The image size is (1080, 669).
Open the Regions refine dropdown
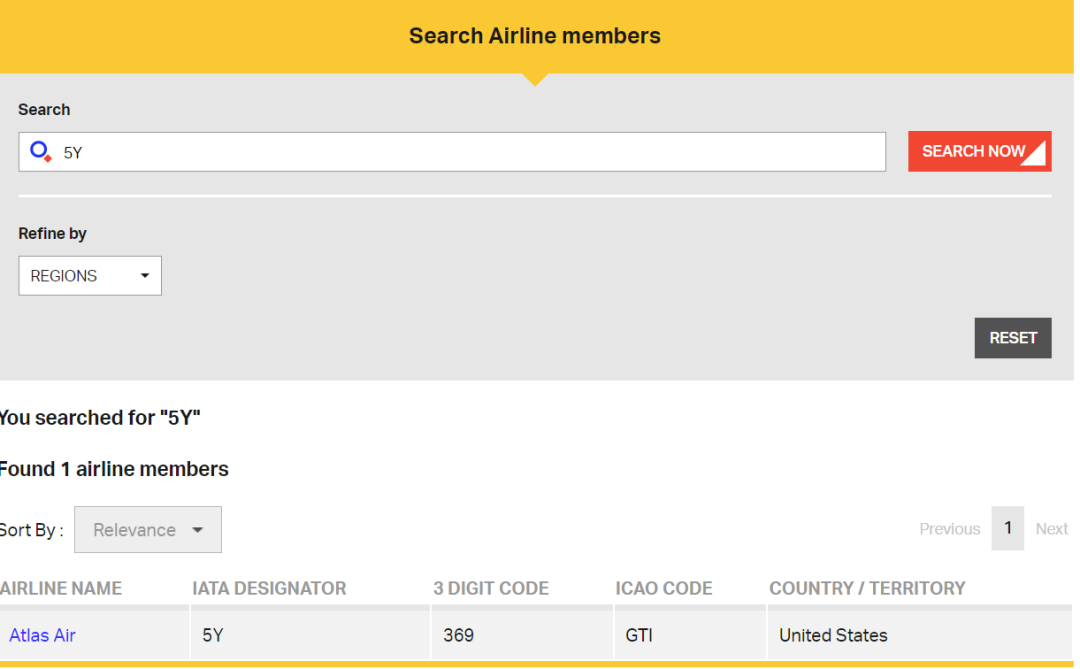(89, 276)
